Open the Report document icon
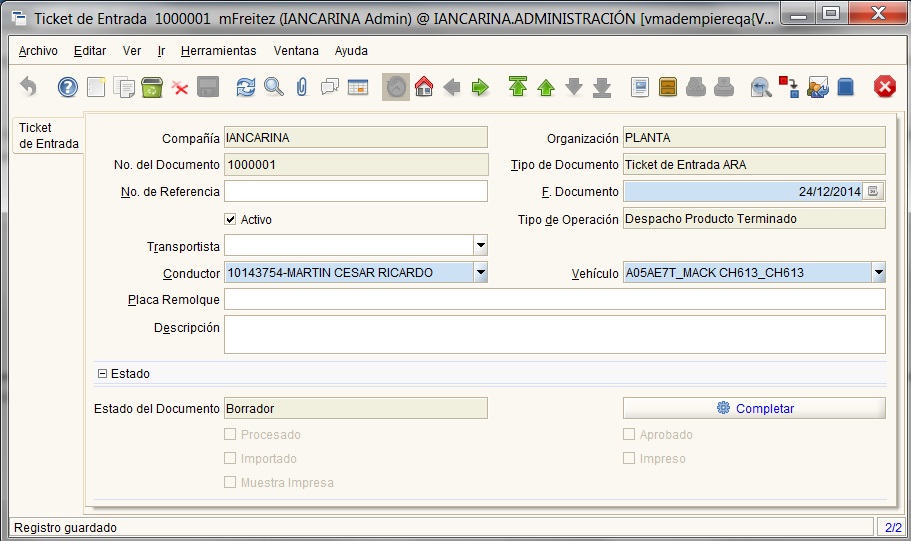 pyautogui.click(x=640, y=87)
